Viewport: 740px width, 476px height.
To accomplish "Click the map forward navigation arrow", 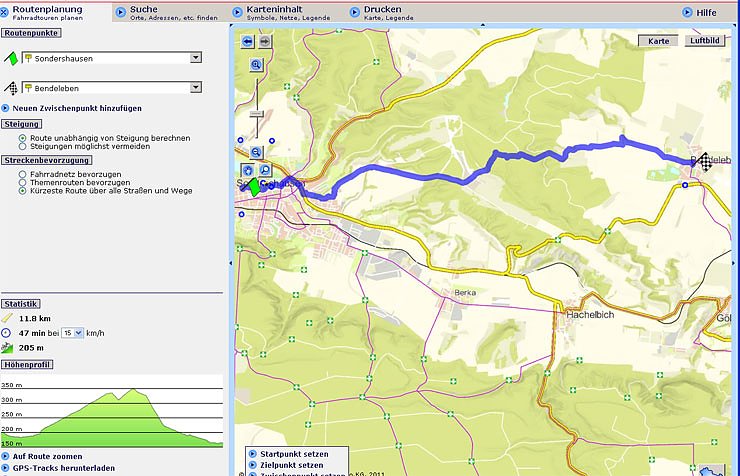I will (264, 42).
